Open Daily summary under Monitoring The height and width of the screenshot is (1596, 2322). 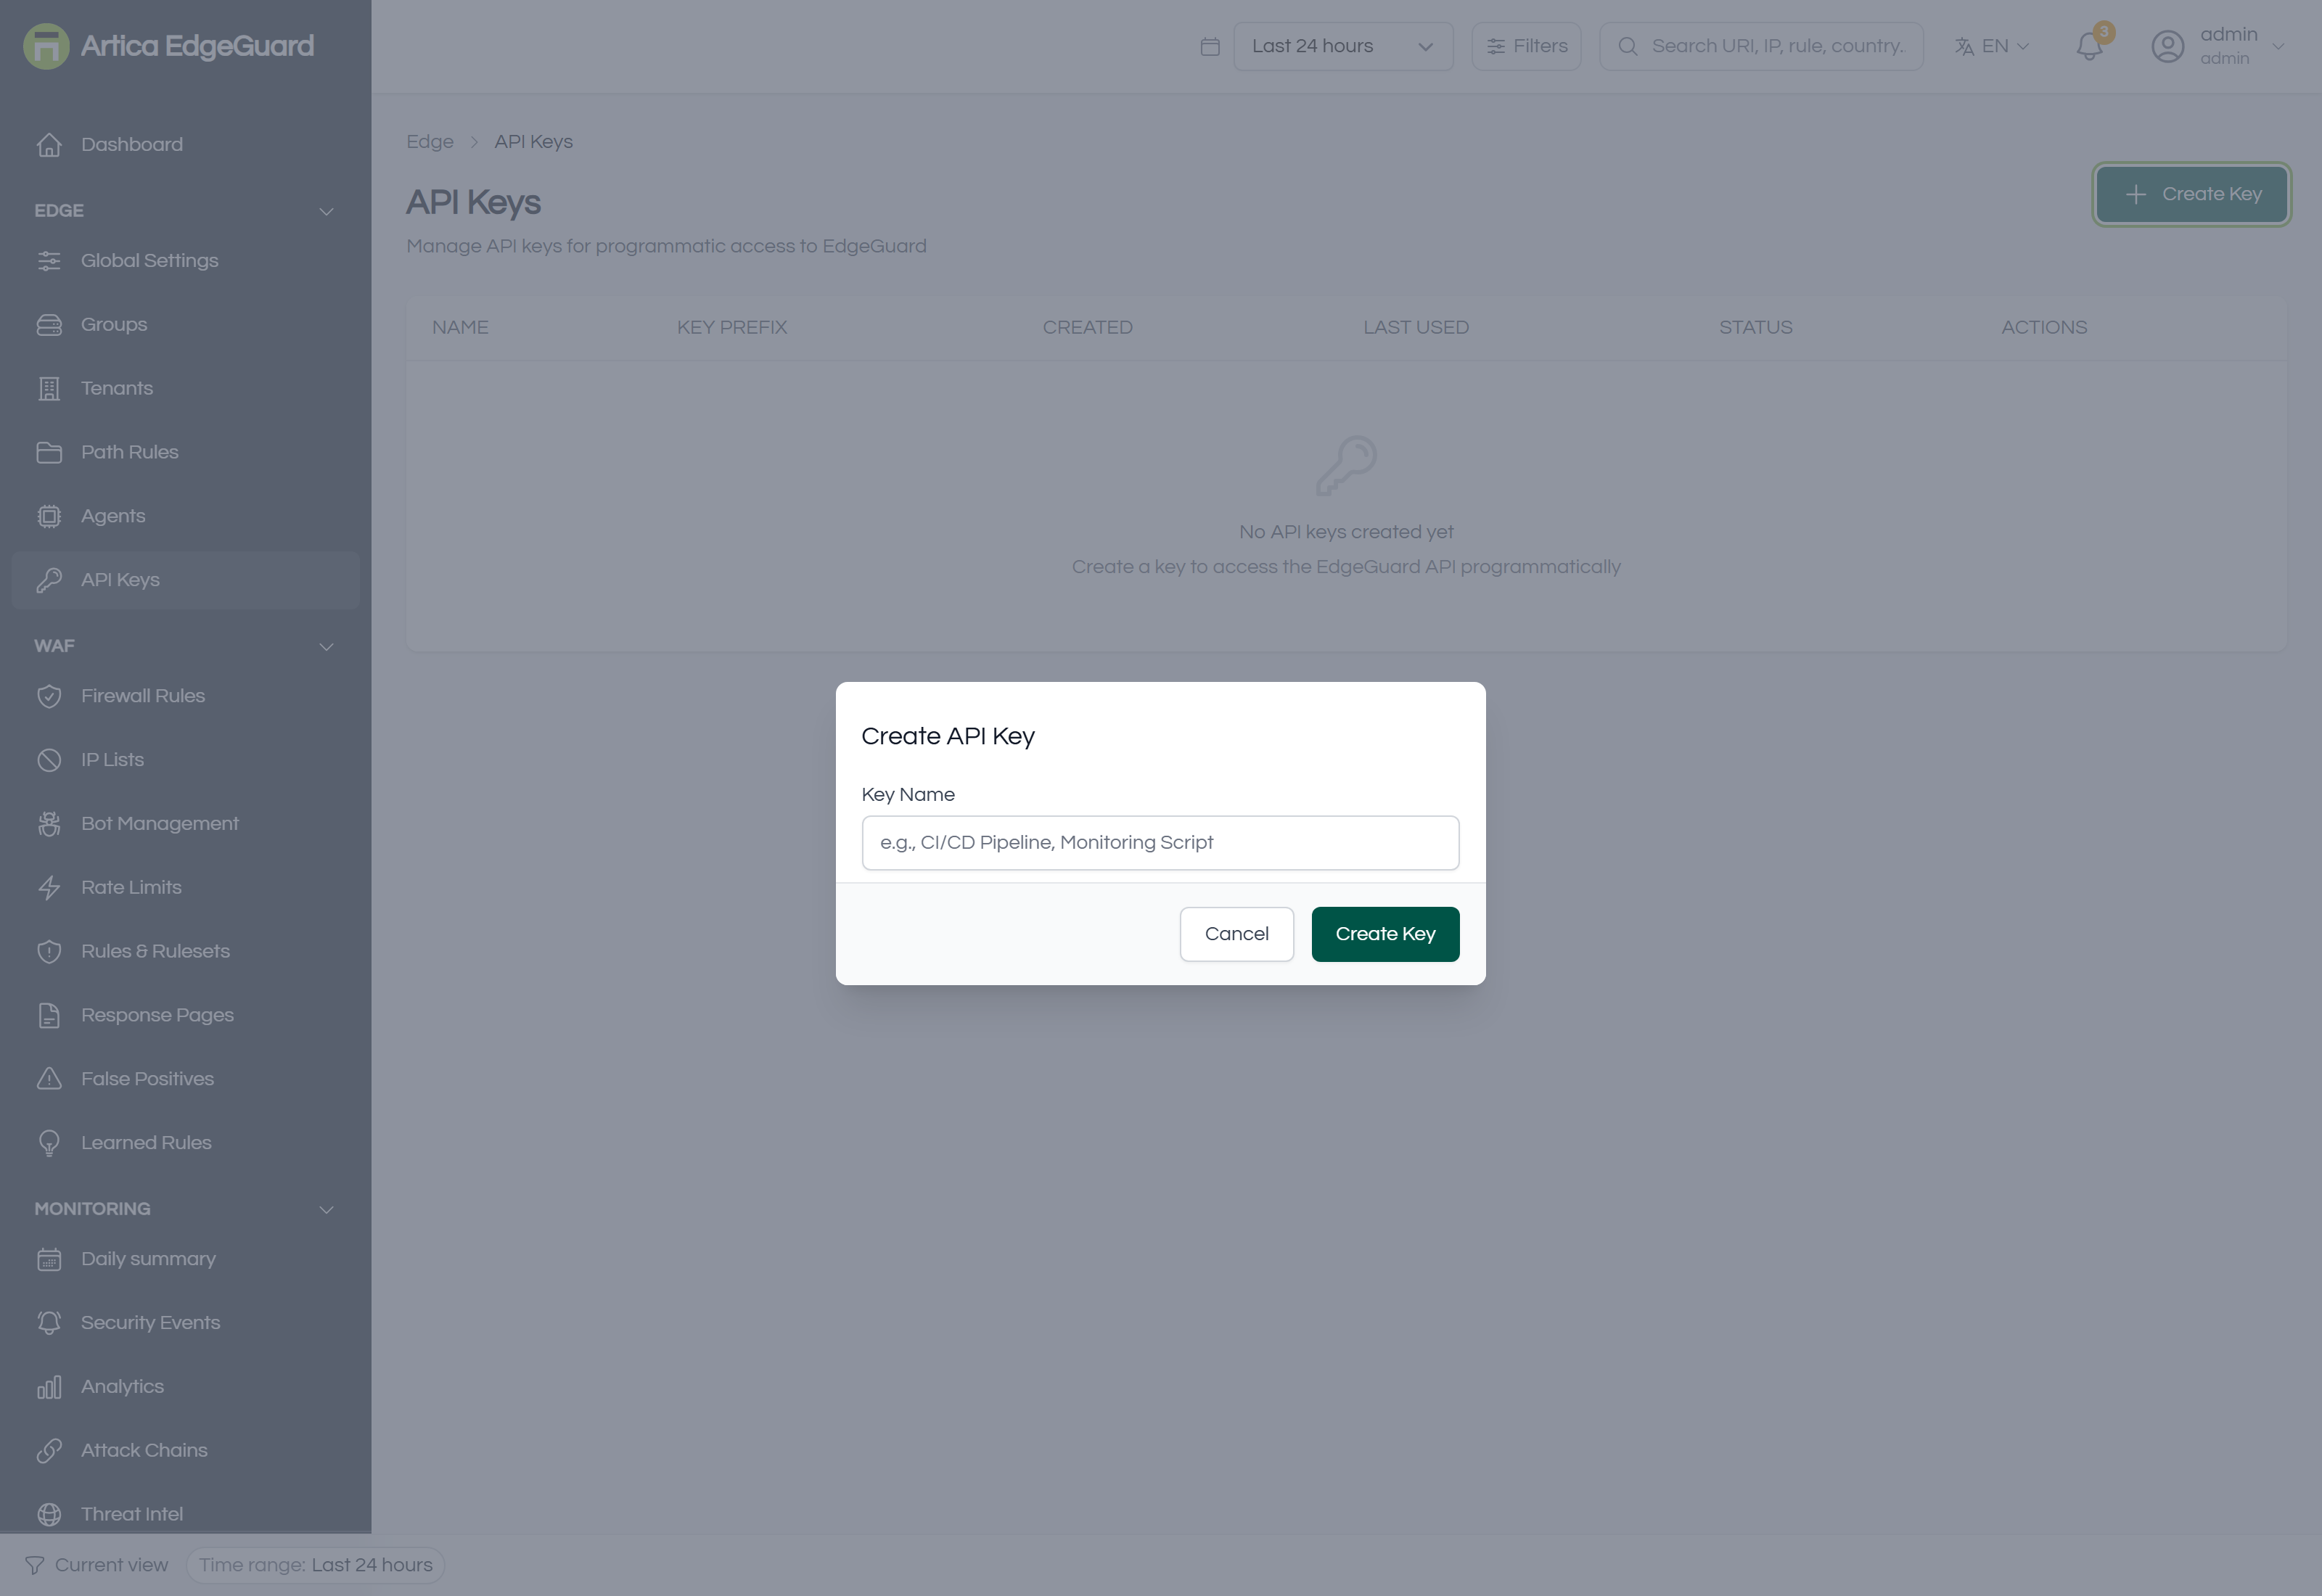185,1259
